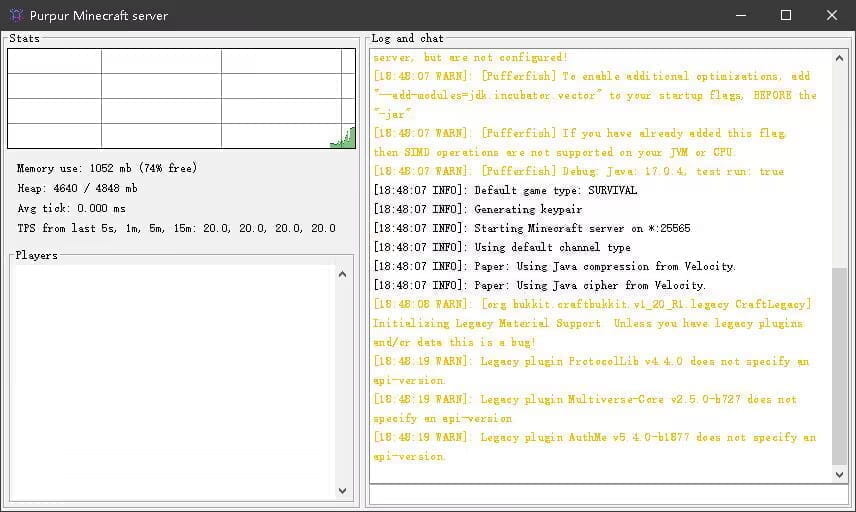Minimize the Purpur Minecraft server window

tap(740, 16)
